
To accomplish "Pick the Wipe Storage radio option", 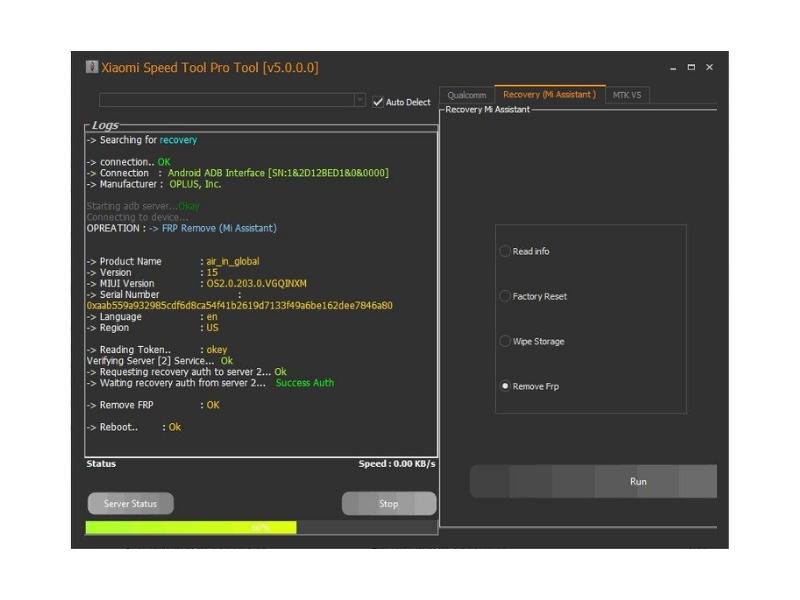I will pos(505,341).
